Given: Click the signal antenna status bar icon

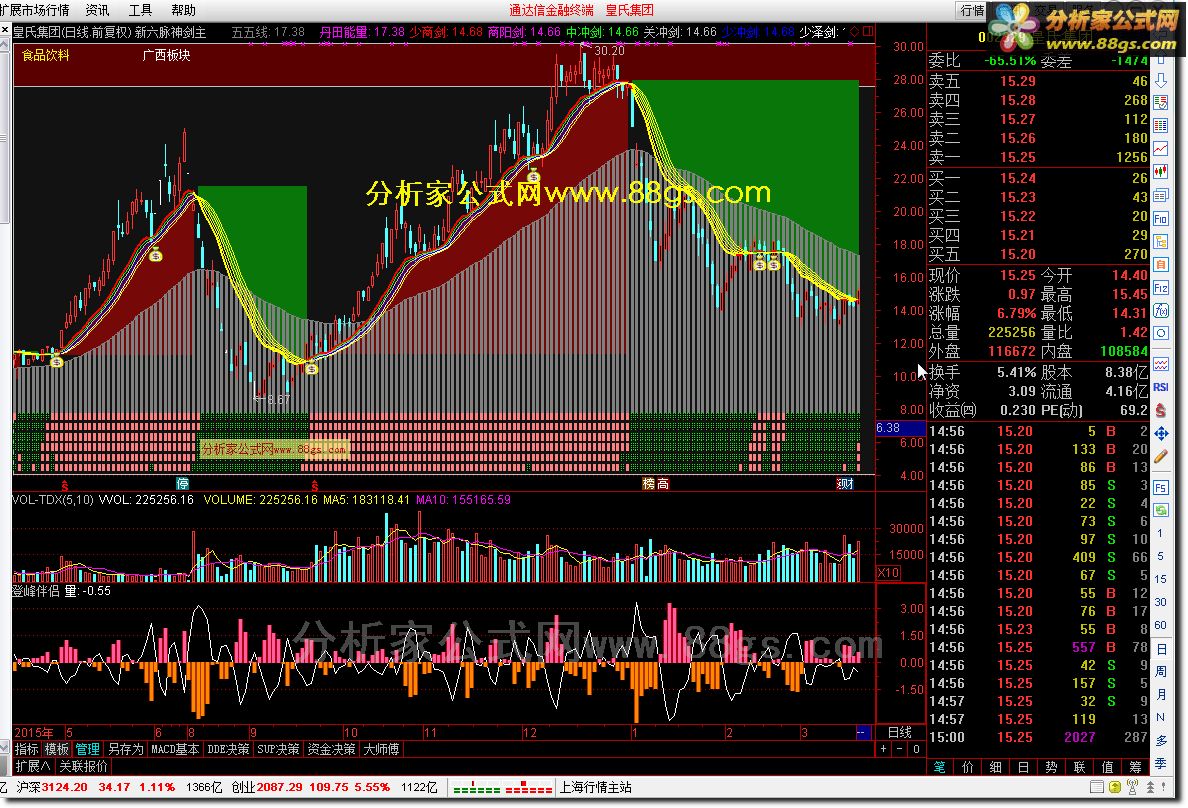Looking at the screenshot, I should pyautogui.click(x=1133, y=788).
